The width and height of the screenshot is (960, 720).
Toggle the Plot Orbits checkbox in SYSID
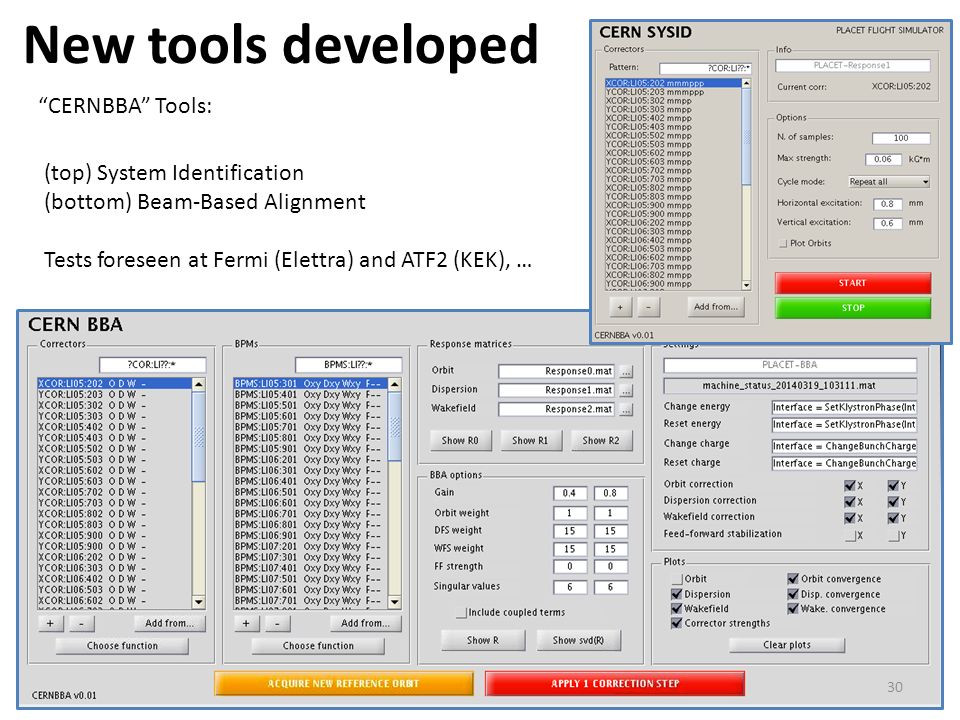(783, 244)
